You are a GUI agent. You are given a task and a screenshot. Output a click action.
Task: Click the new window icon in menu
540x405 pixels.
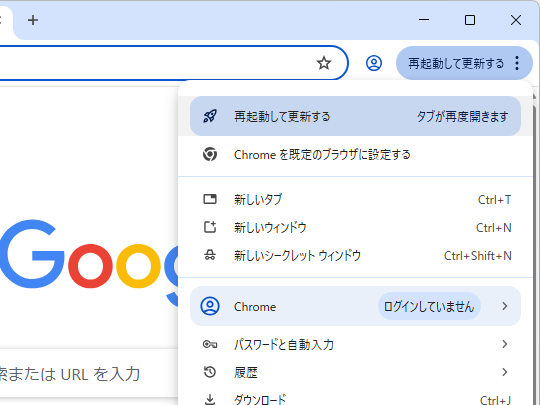click(x=210, y=227)
